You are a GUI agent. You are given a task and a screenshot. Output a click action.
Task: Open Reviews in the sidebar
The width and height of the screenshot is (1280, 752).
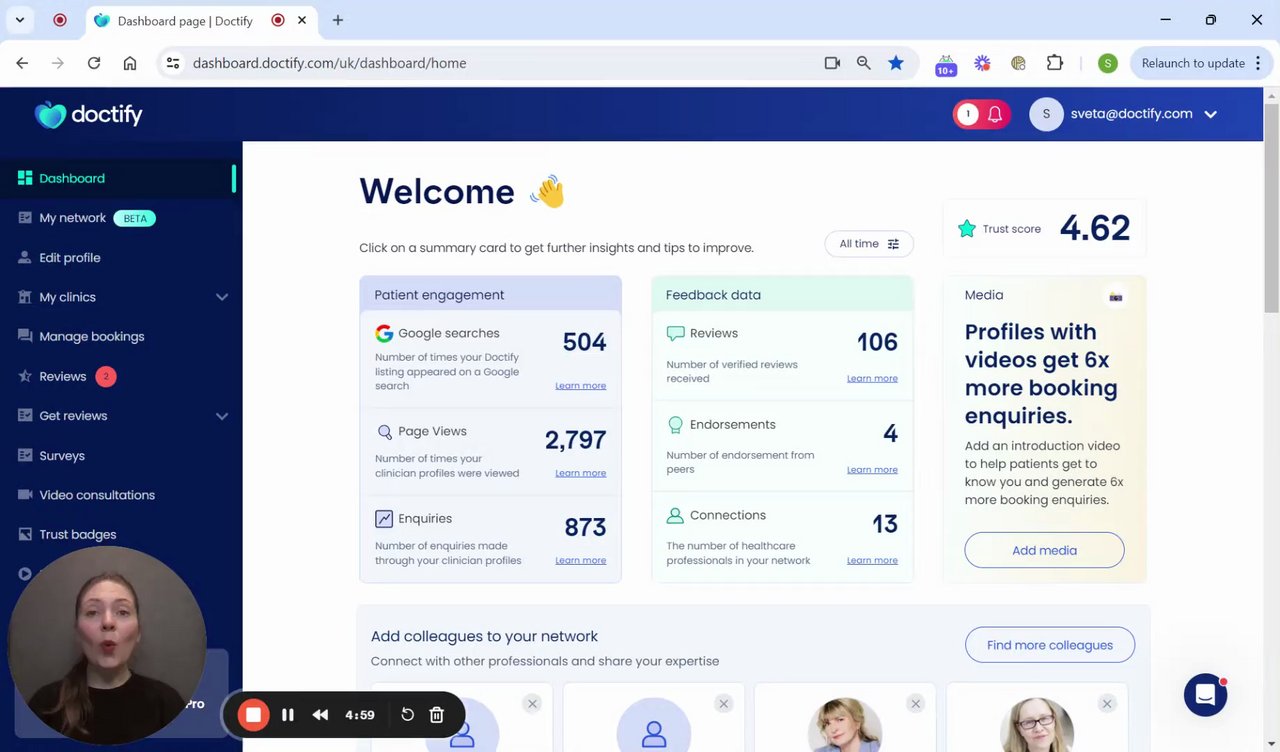coord(63,376)
